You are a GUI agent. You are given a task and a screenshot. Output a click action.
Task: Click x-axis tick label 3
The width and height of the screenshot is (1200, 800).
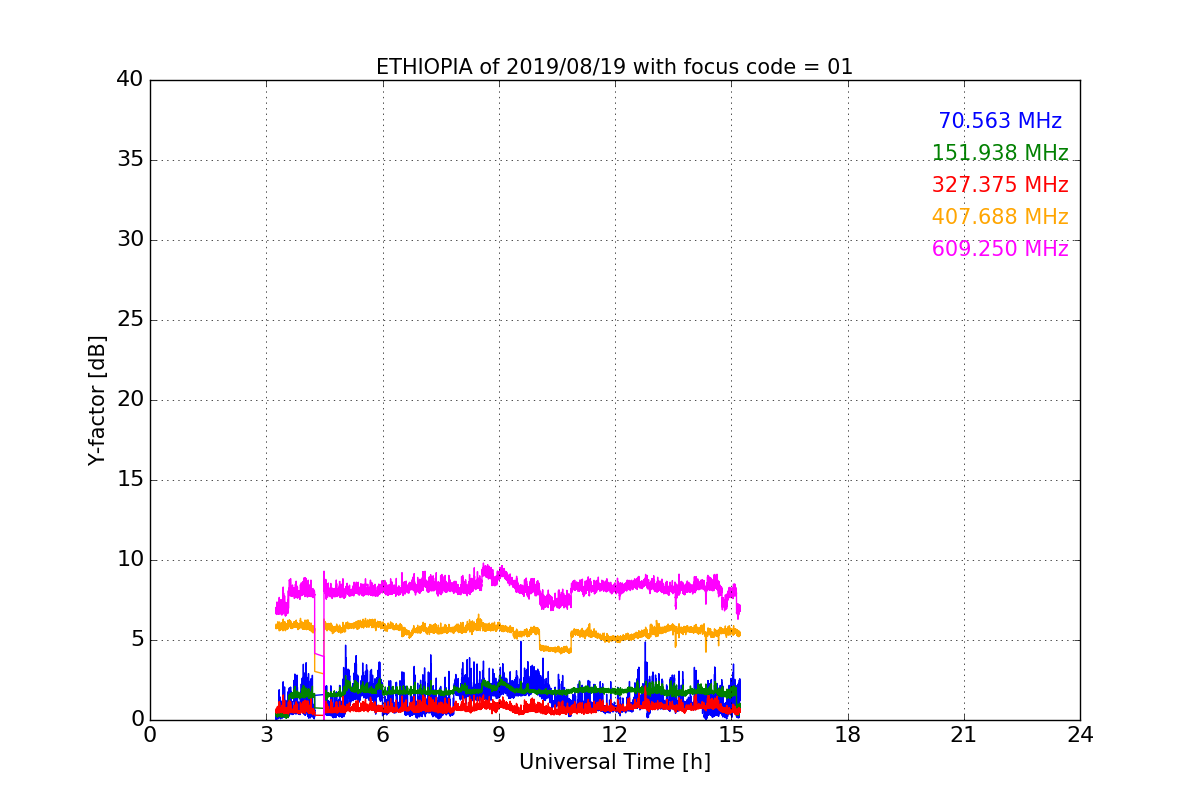pyautogui.click(x=266, y=734)
